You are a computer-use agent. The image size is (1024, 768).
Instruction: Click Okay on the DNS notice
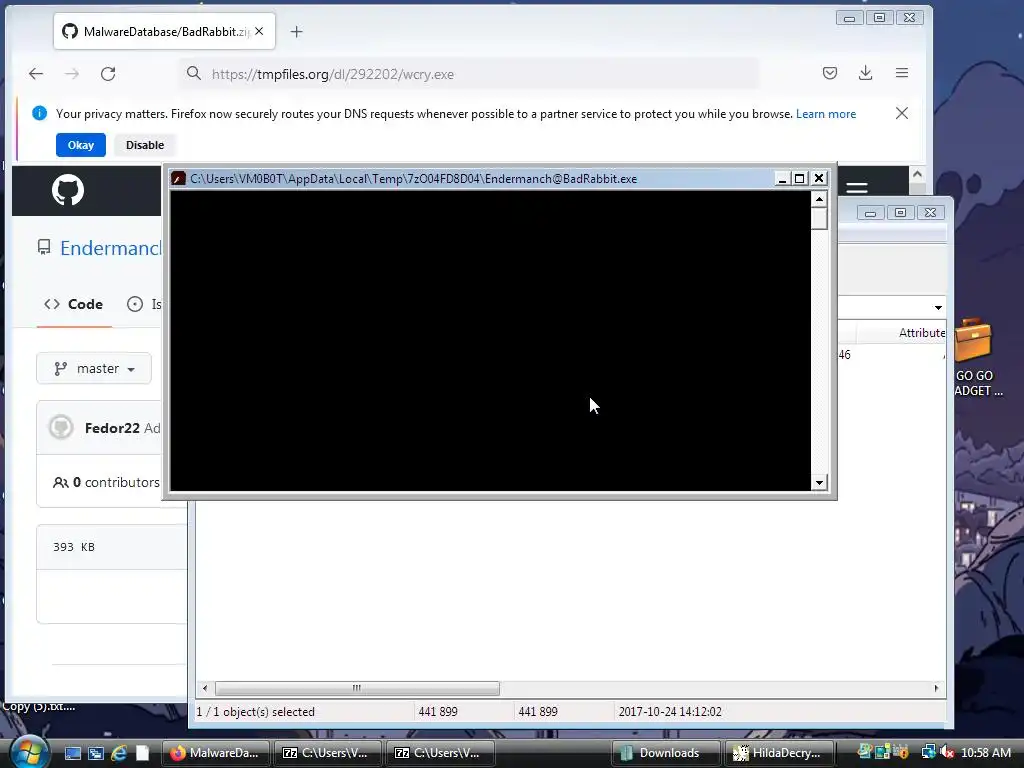(81, 145)
